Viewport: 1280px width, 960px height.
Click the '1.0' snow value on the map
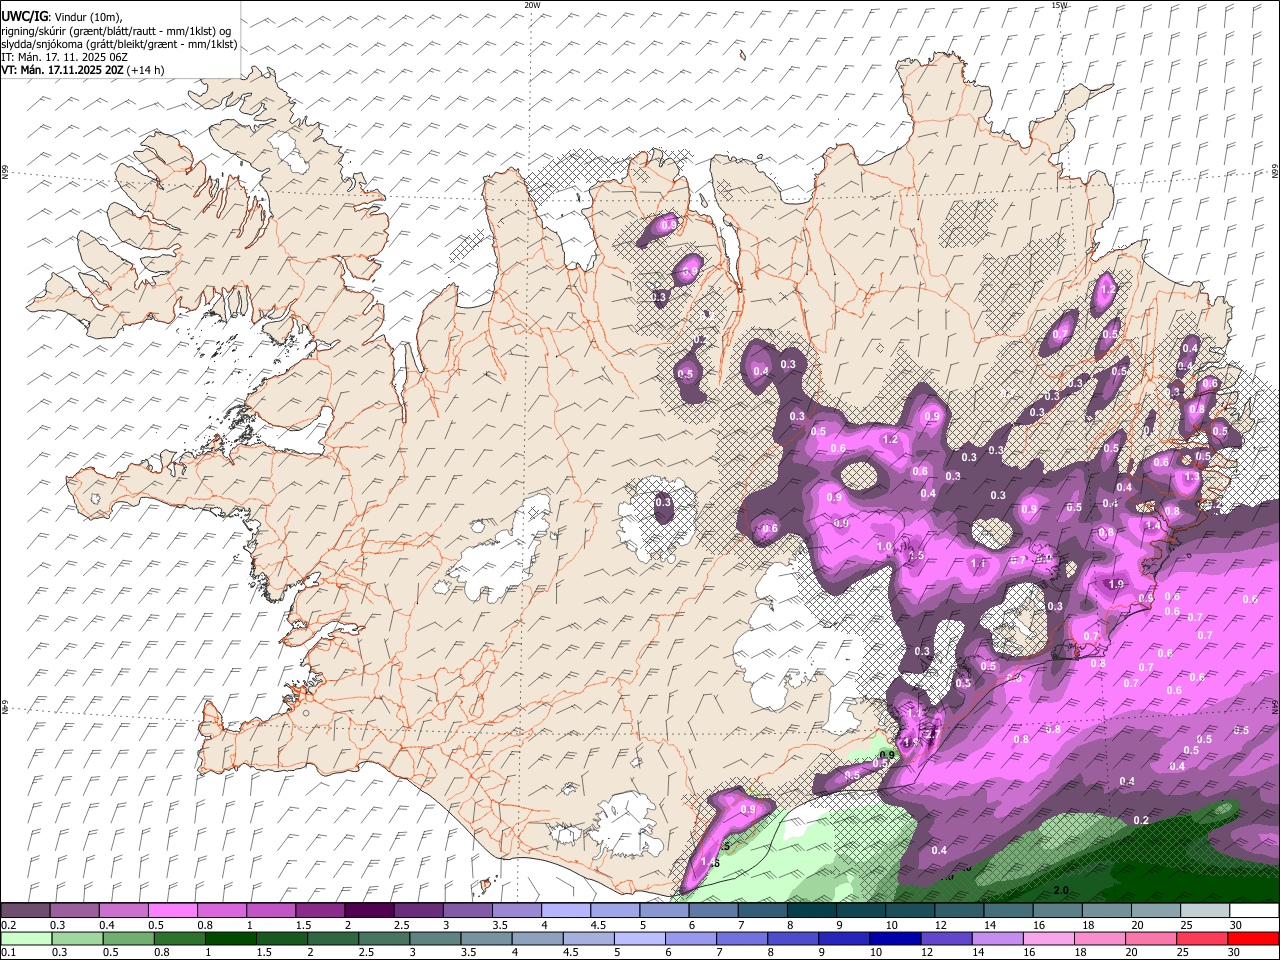pos(884,547)
